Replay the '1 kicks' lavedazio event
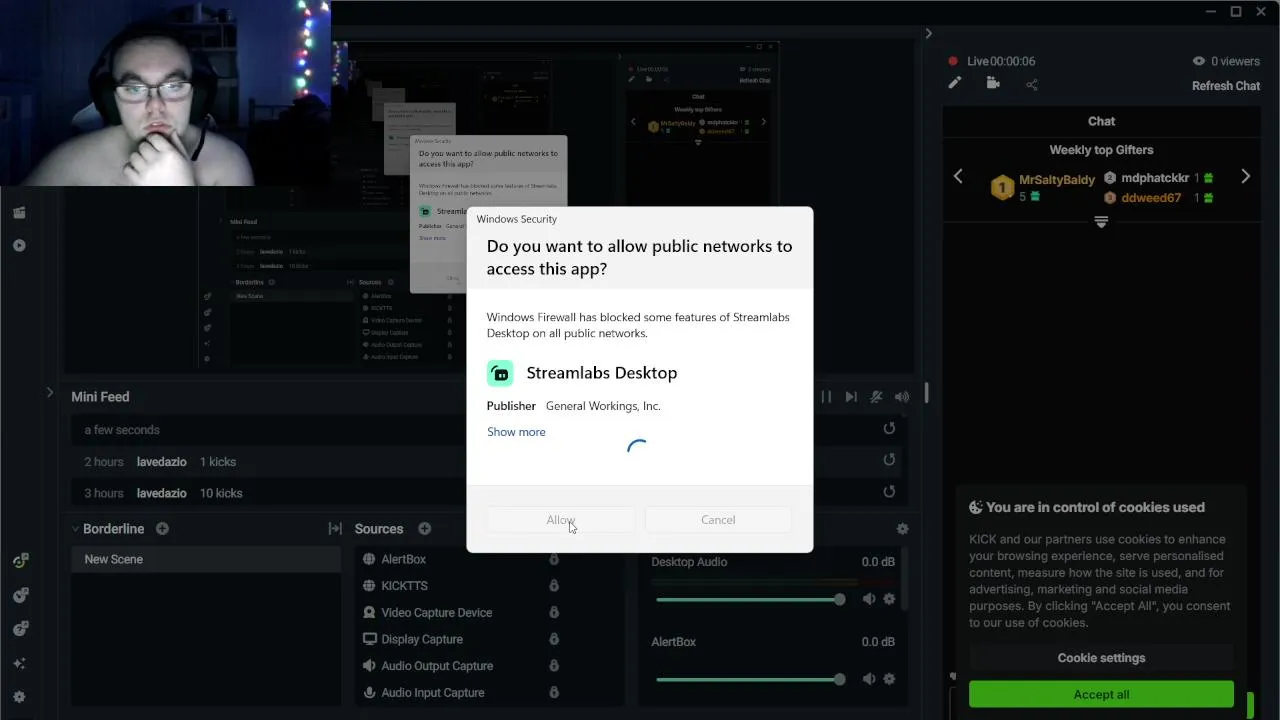This screenshot has height=720, width=1280. point(889,460)
